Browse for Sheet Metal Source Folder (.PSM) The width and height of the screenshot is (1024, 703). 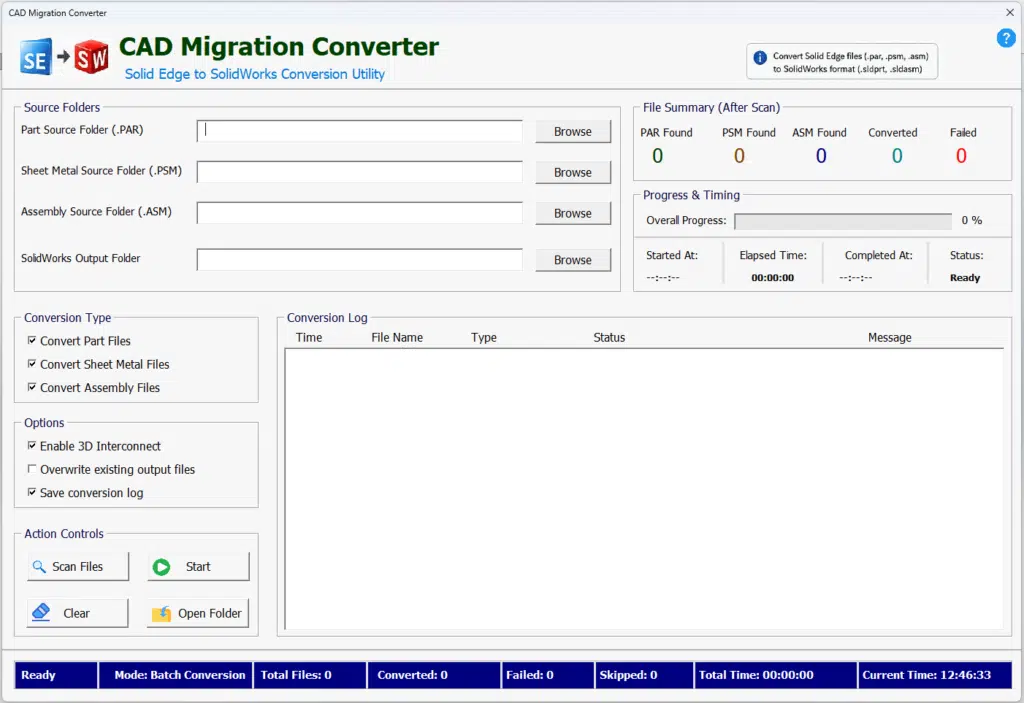tap(573, 172)
